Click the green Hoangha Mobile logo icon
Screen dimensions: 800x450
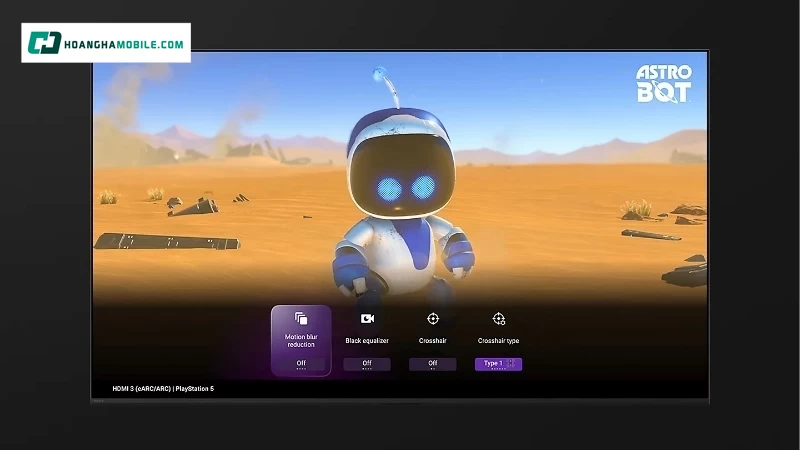tap(45, 43)
